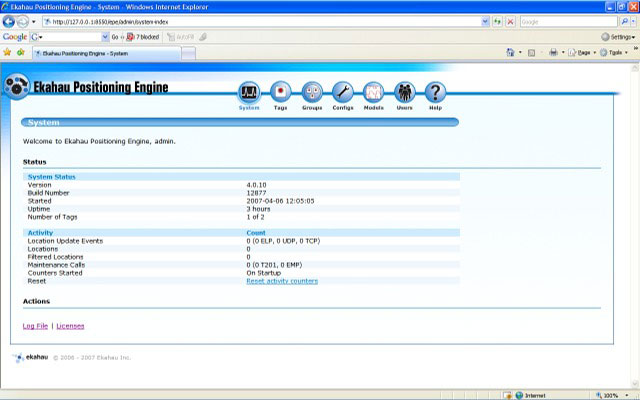The height and width of the screenshot is (400, 640).
Task: Expand the address bar history dropdown
Action: click(x=485, y=22)
